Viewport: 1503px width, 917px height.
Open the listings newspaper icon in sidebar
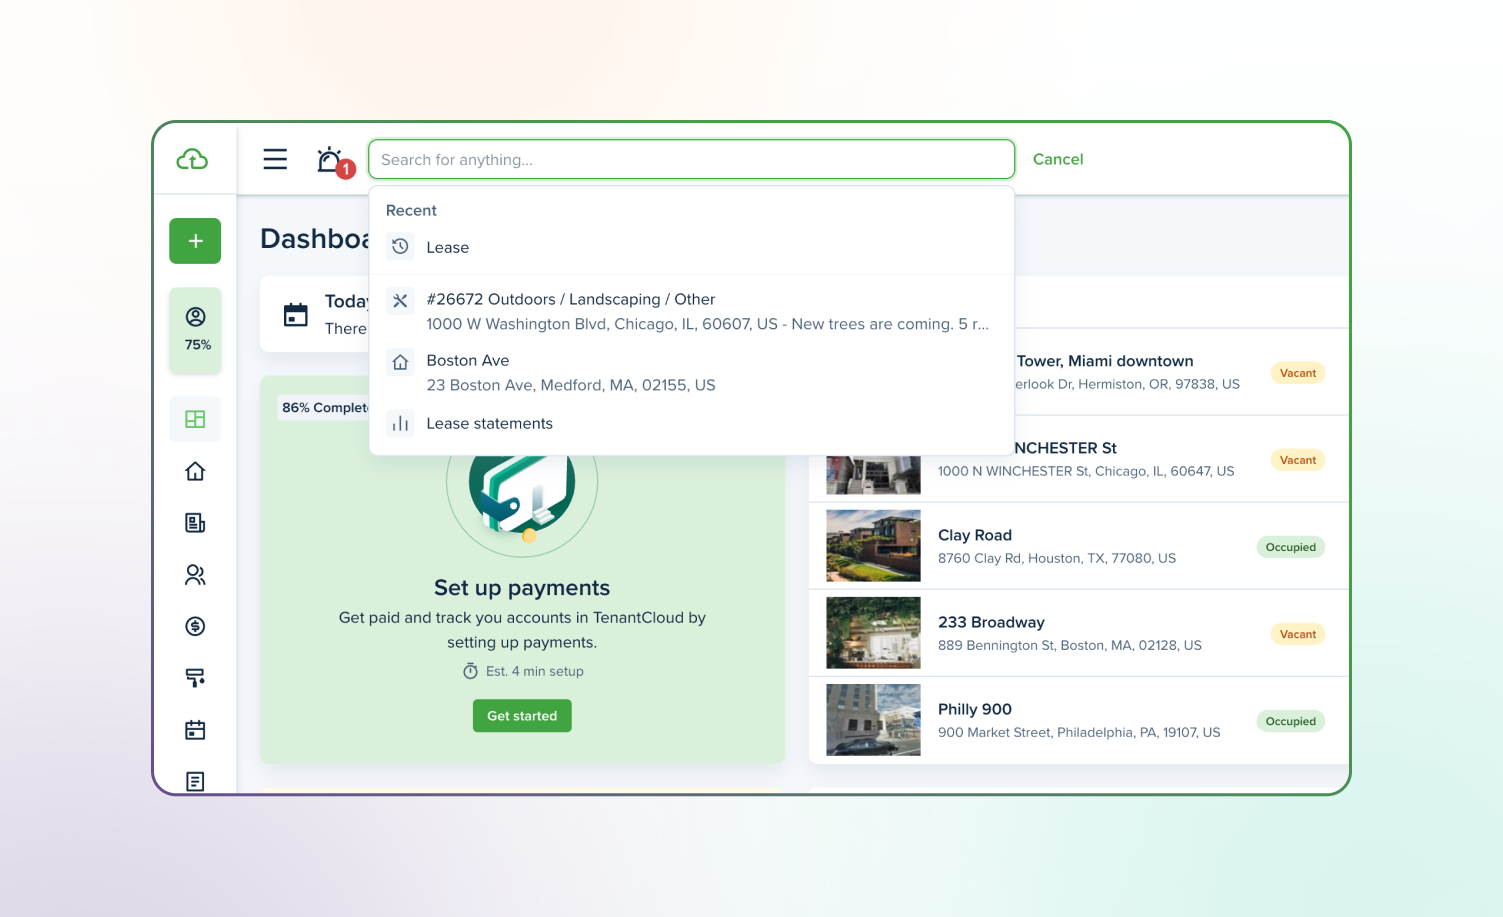[x=195, y=523]
